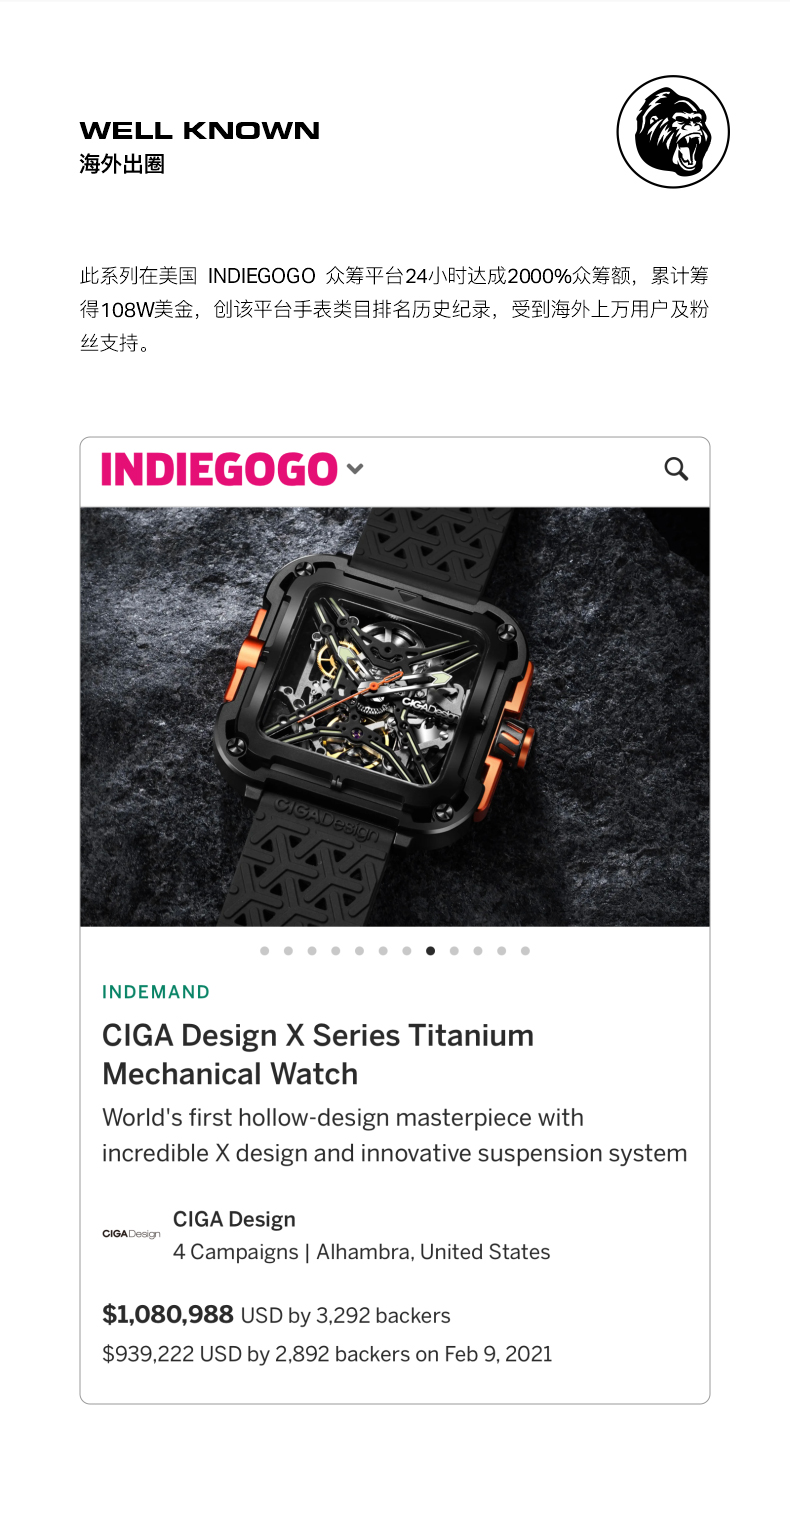Select the last carousel dot
Image resolution: width=790 pixels, height=1524 pixels.
(x=525, y=951)
